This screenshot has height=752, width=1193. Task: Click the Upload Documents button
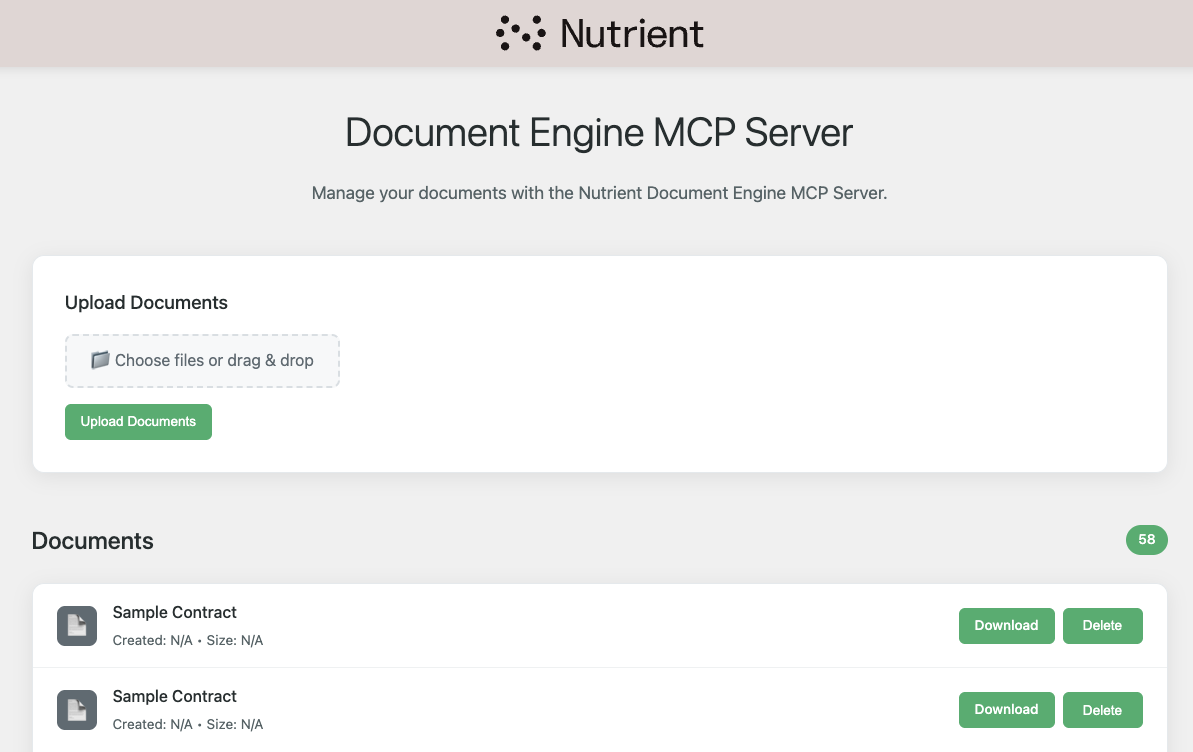138,421
